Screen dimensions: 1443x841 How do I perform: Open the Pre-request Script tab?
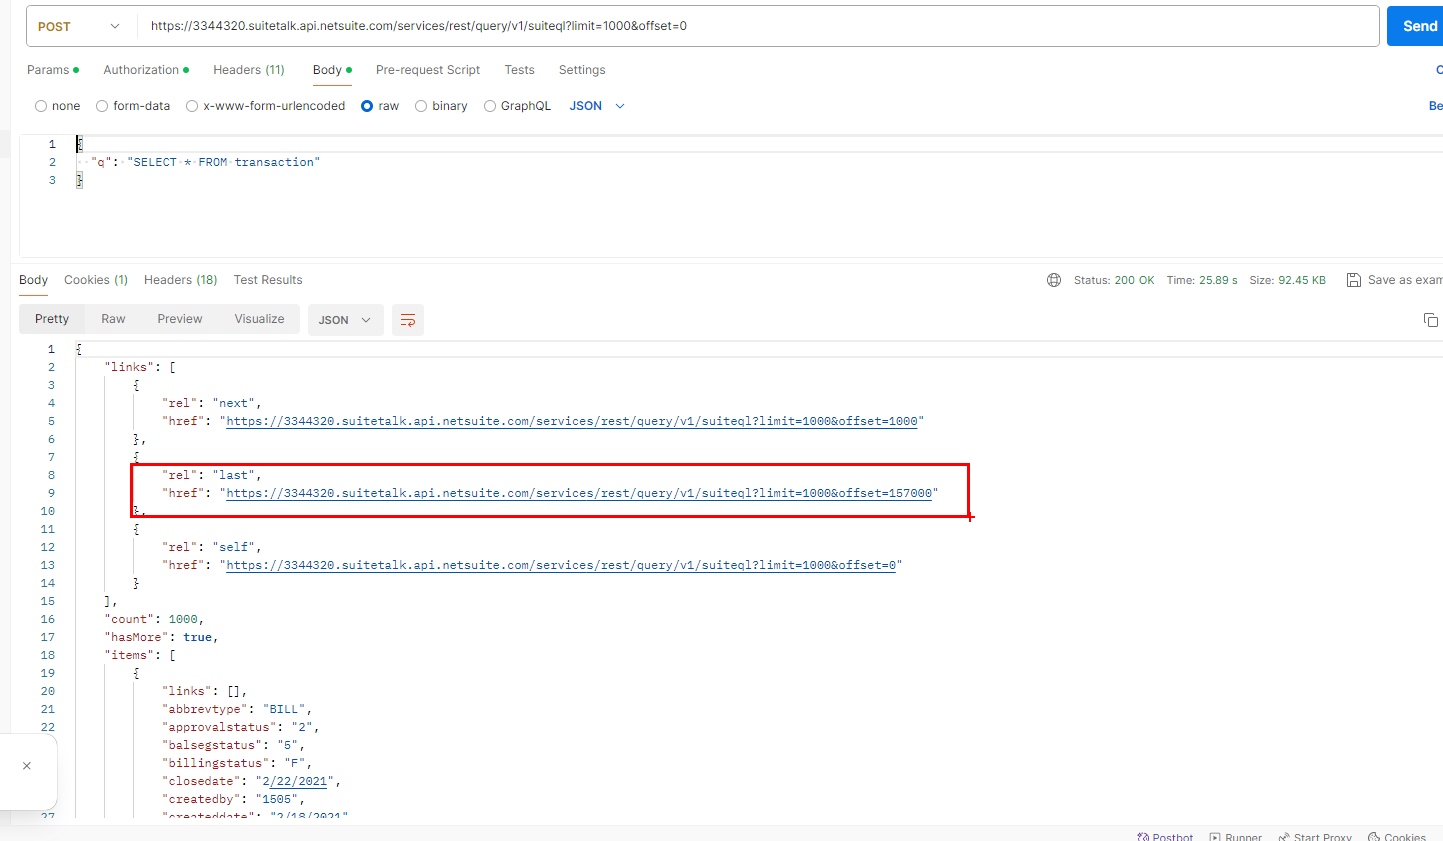(428, 70)
